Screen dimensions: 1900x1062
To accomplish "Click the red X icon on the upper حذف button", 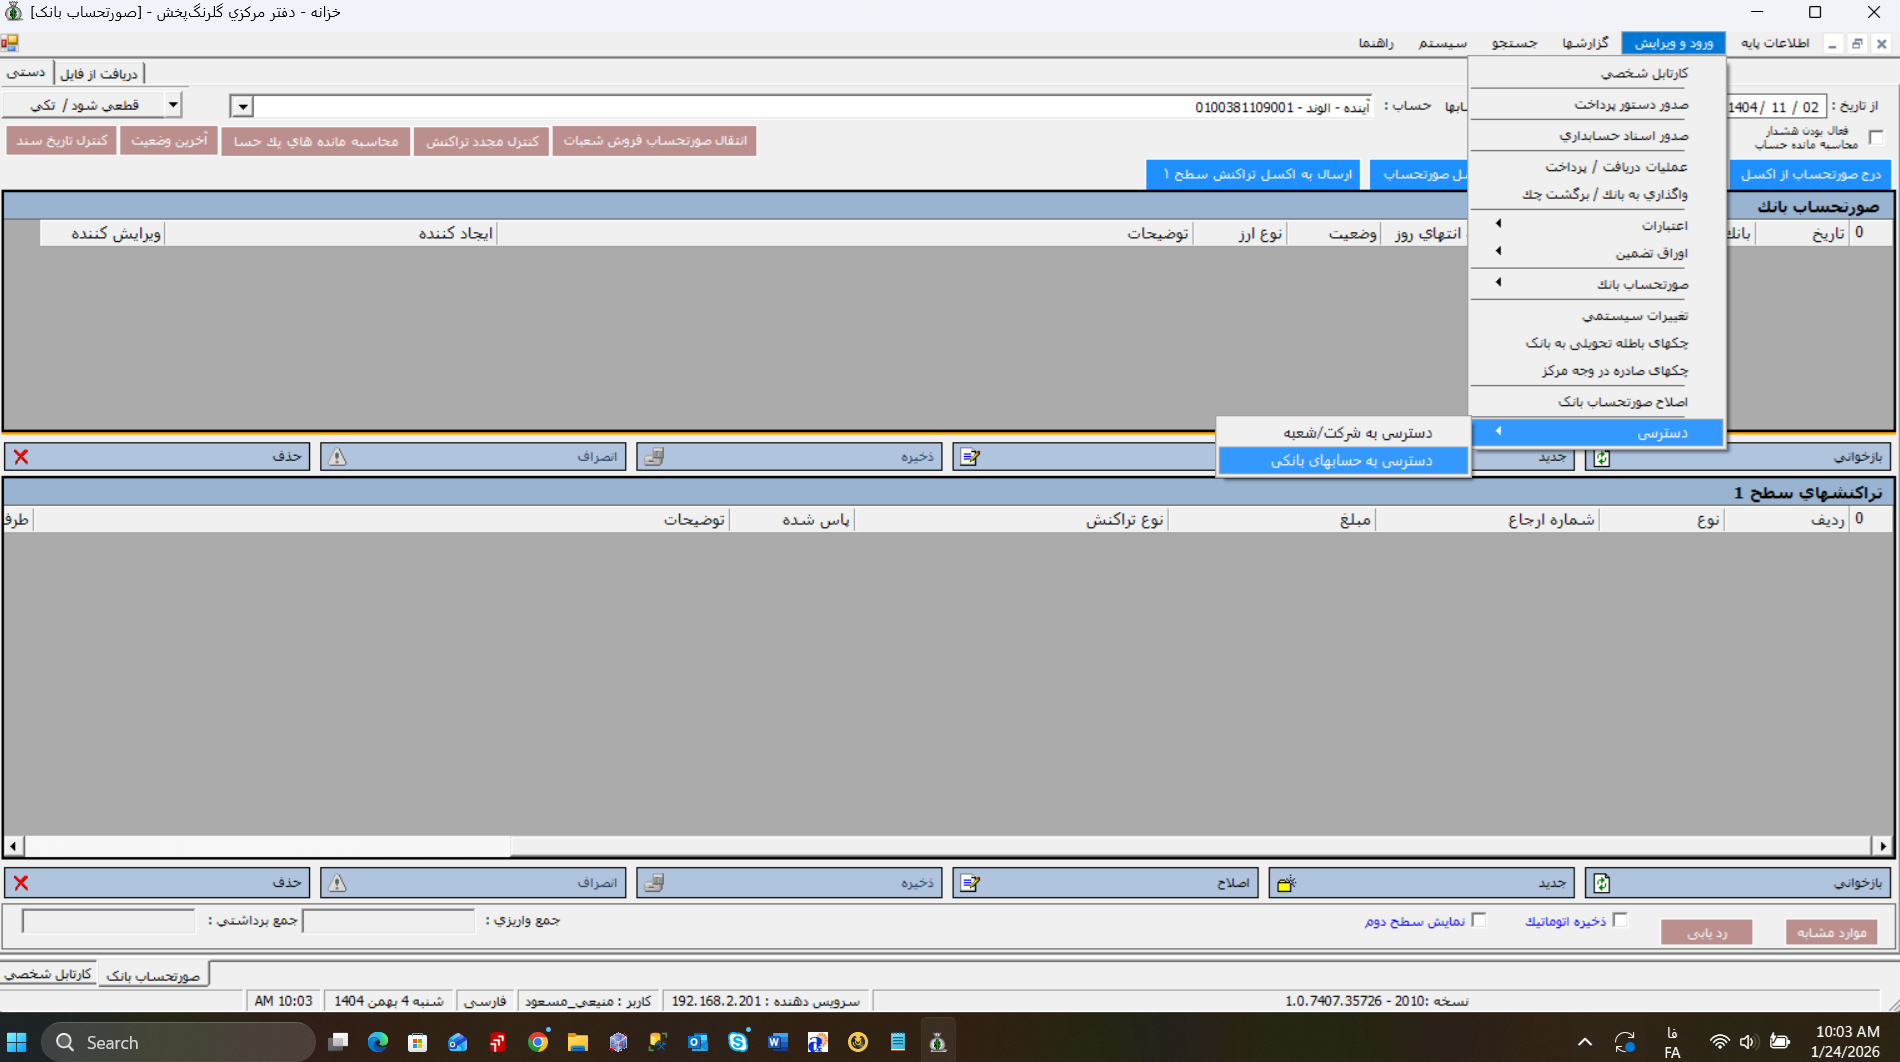I will point(21,457).
